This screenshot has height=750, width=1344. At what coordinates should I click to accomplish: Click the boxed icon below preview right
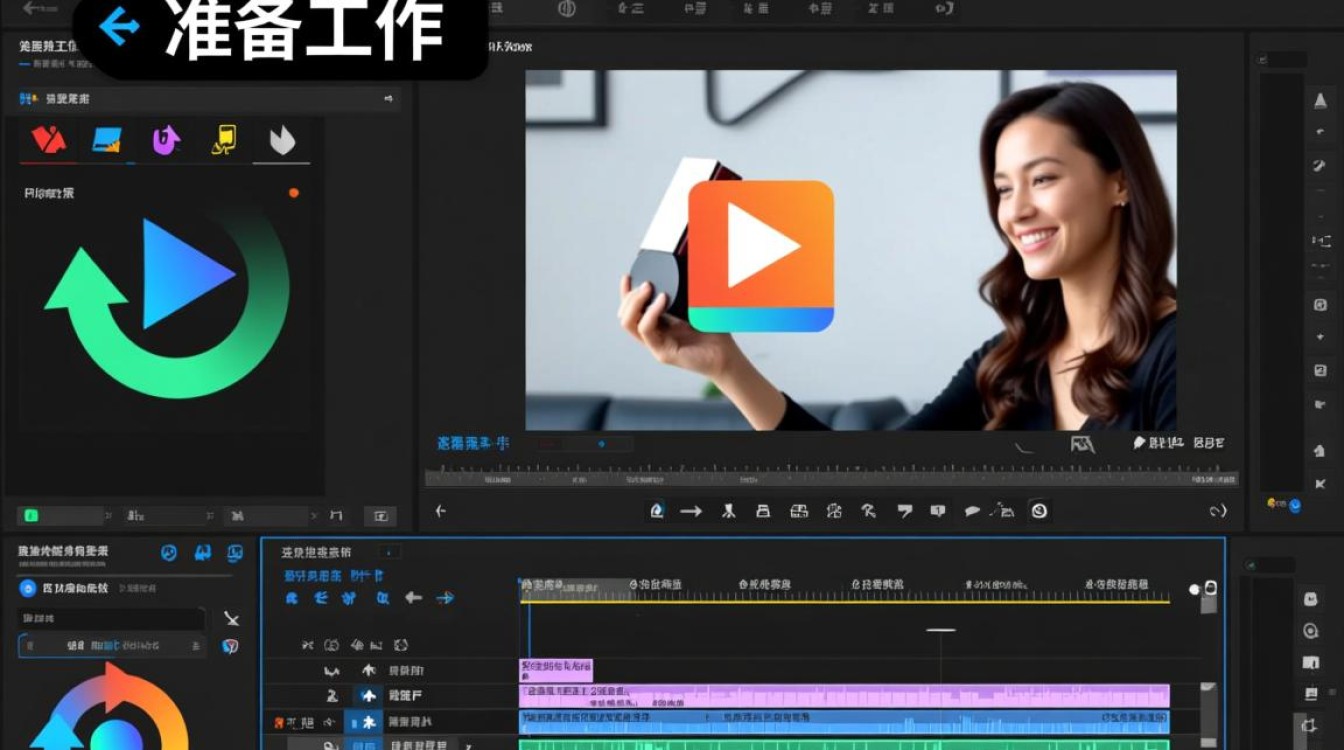(x=1082, y=444)
